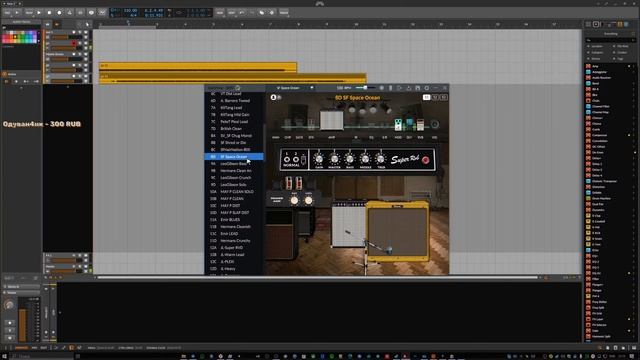640x360 pixels.
Task: Click the undo arrow in Bitwig toolbar
Action: [x=242, y=13]
